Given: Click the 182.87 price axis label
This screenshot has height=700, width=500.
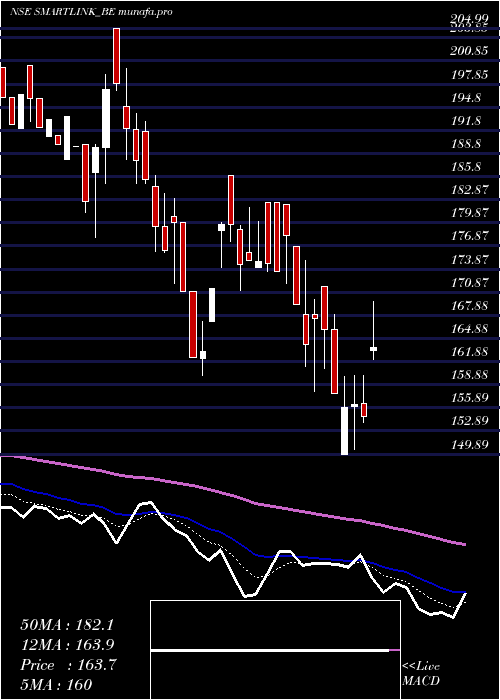Looking at the screenshot, I should click(469, 190).
